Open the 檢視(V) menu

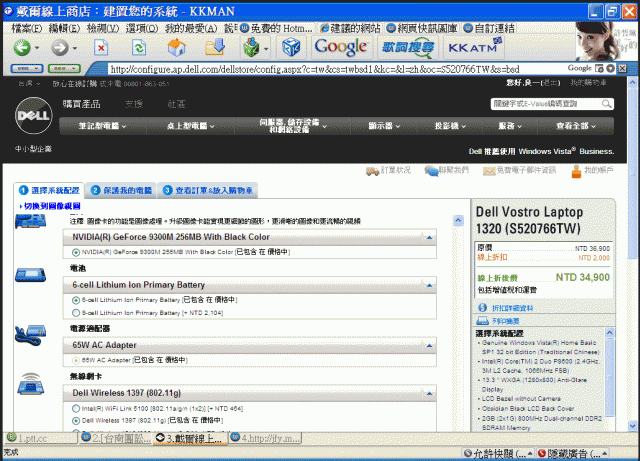pyautogui.click(x=103, y=28)
